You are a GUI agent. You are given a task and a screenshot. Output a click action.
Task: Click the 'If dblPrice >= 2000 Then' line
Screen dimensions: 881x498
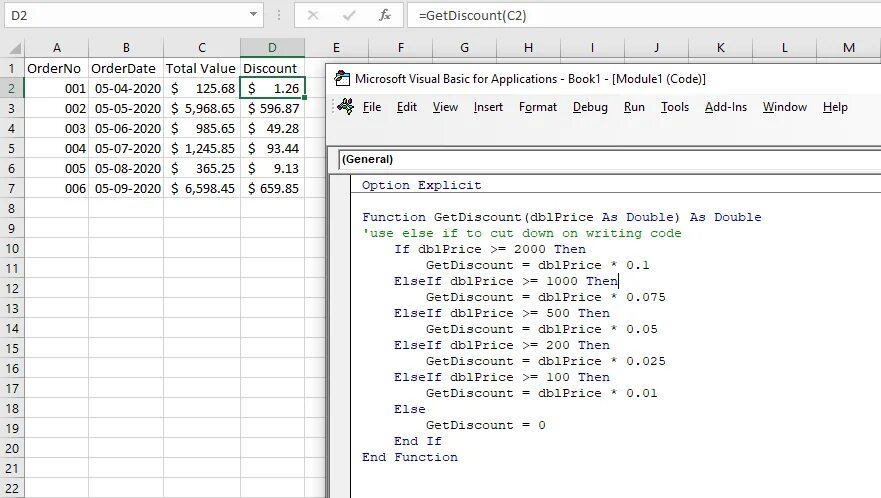point(490,249)
